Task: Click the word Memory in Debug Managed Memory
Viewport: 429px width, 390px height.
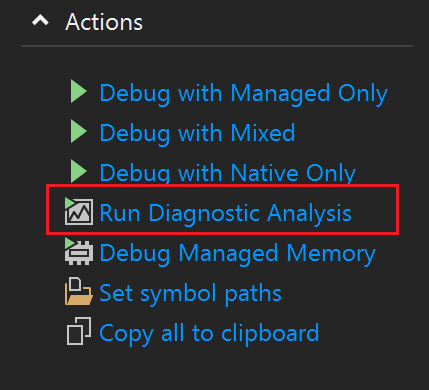Action: tap(331, 254)
